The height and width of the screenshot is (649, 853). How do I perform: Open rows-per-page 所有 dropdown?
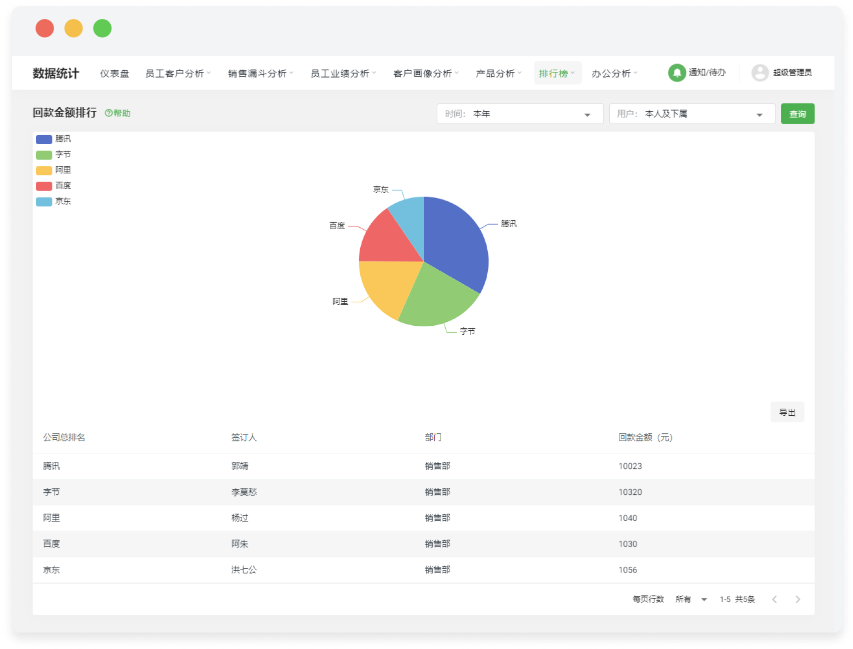pos(691,599)
